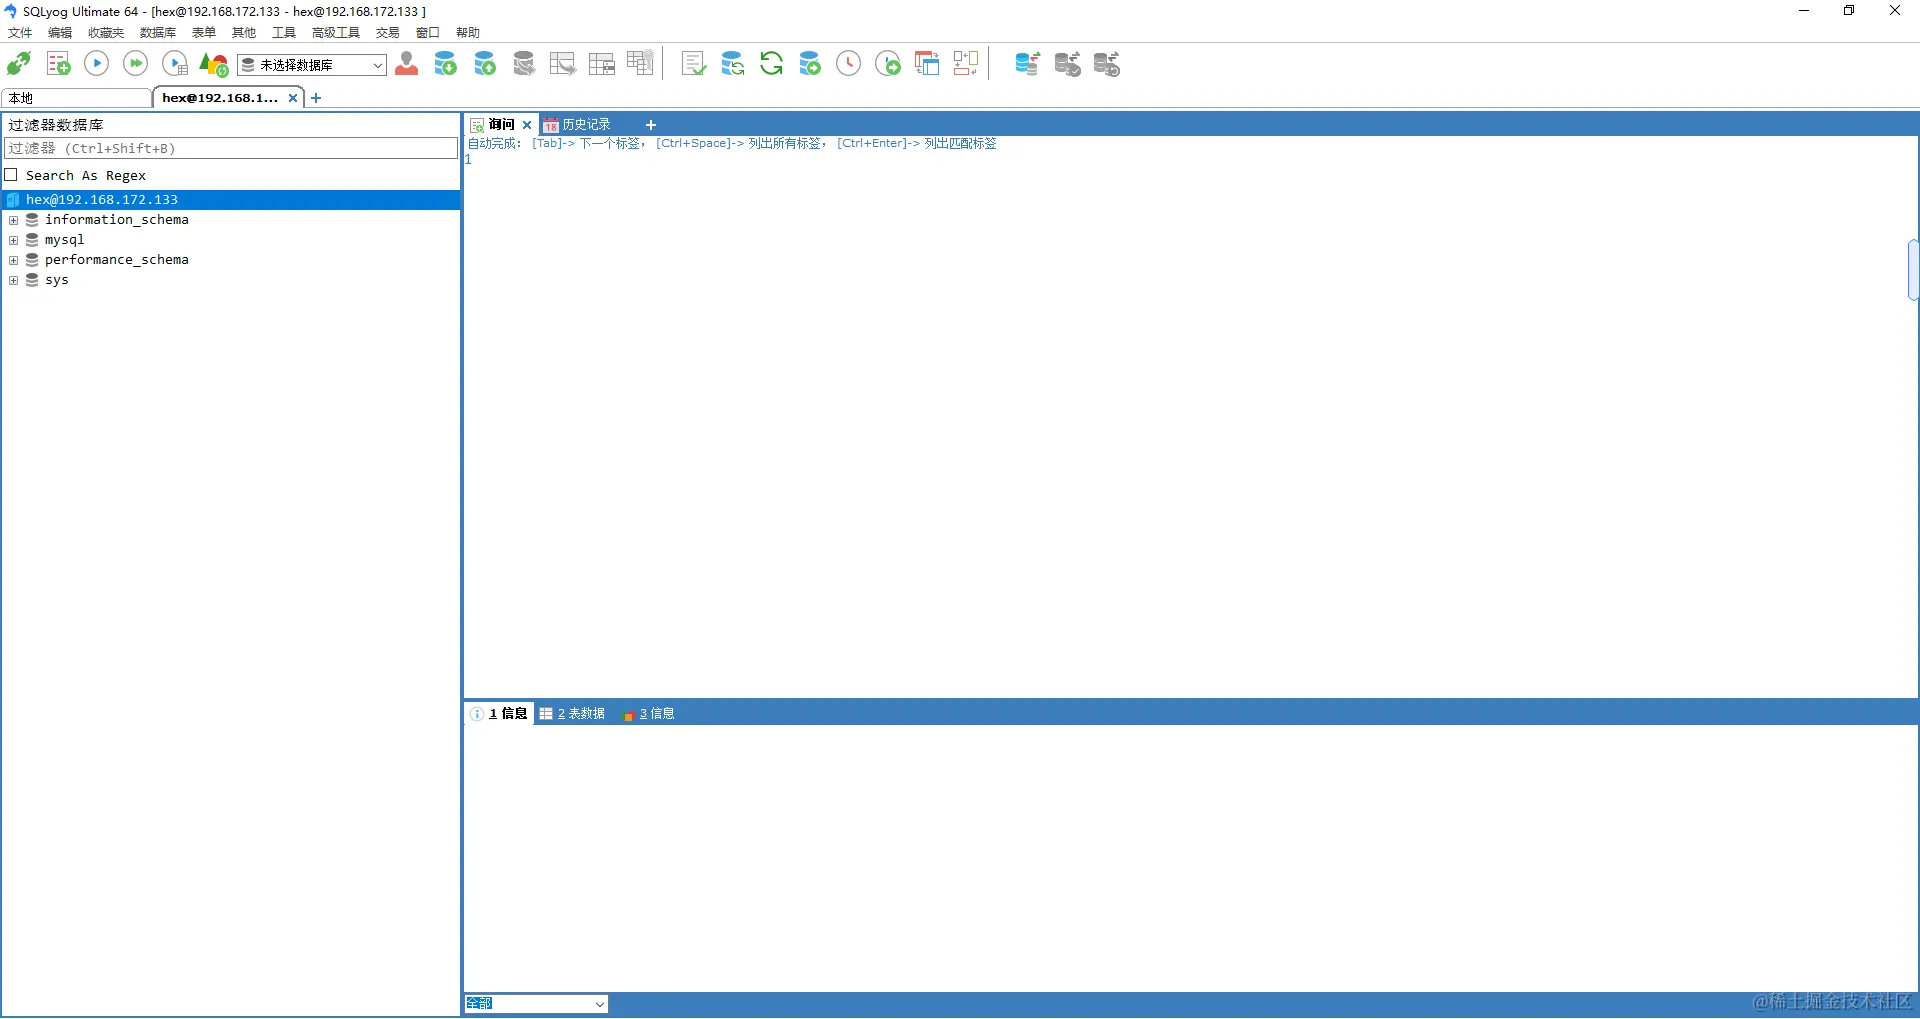Switch to the 2 表数据 tab

[573, 713]
